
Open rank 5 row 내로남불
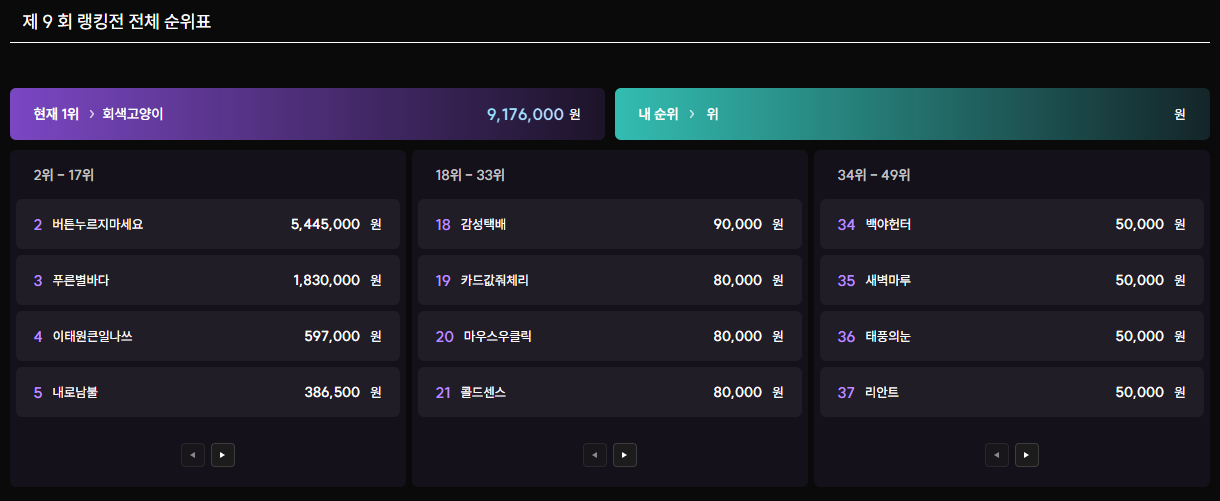[x=208, y=392]
